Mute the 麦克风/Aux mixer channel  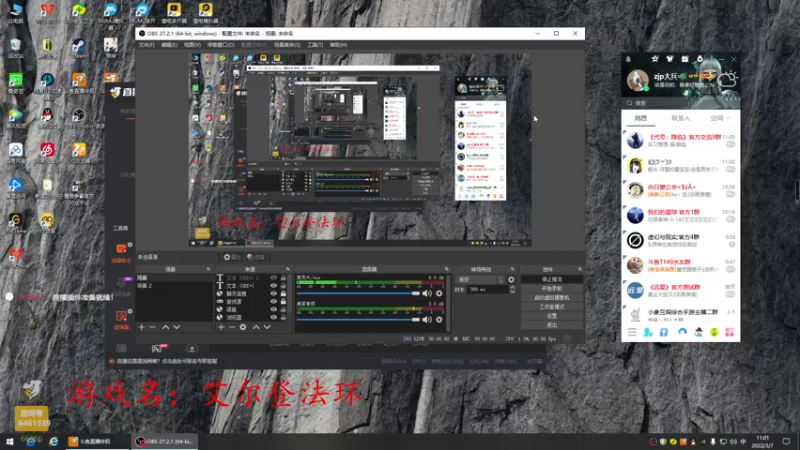tap(427, 293)
